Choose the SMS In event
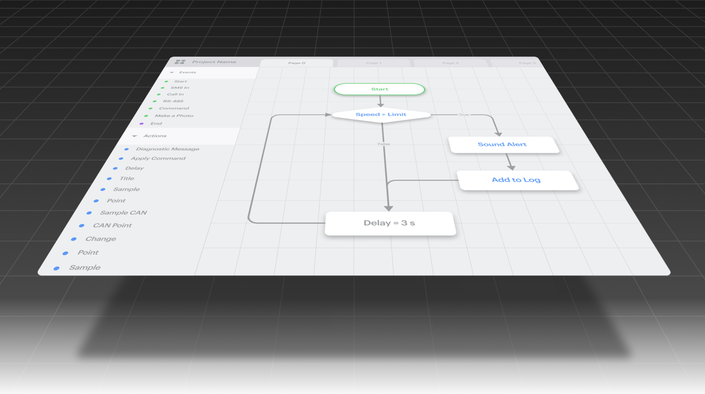Screen dimensions: 705x394 pos(180,88)
